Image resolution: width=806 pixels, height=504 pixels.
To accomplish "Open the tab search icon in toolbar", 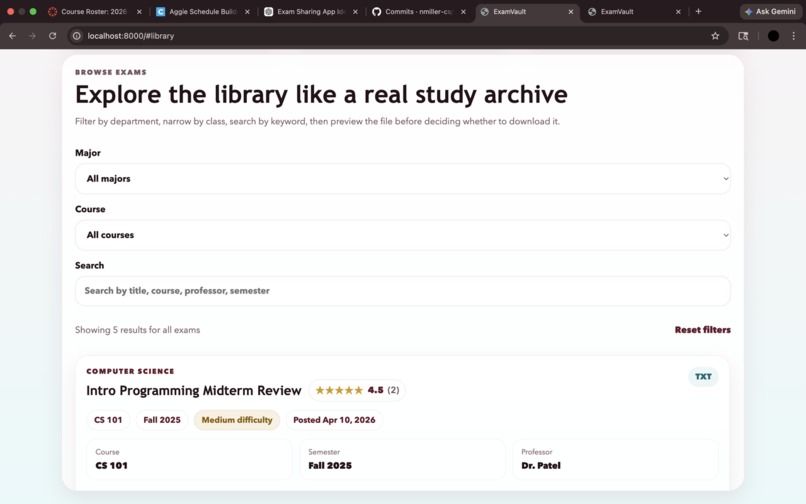I will (x=743, y=36).
